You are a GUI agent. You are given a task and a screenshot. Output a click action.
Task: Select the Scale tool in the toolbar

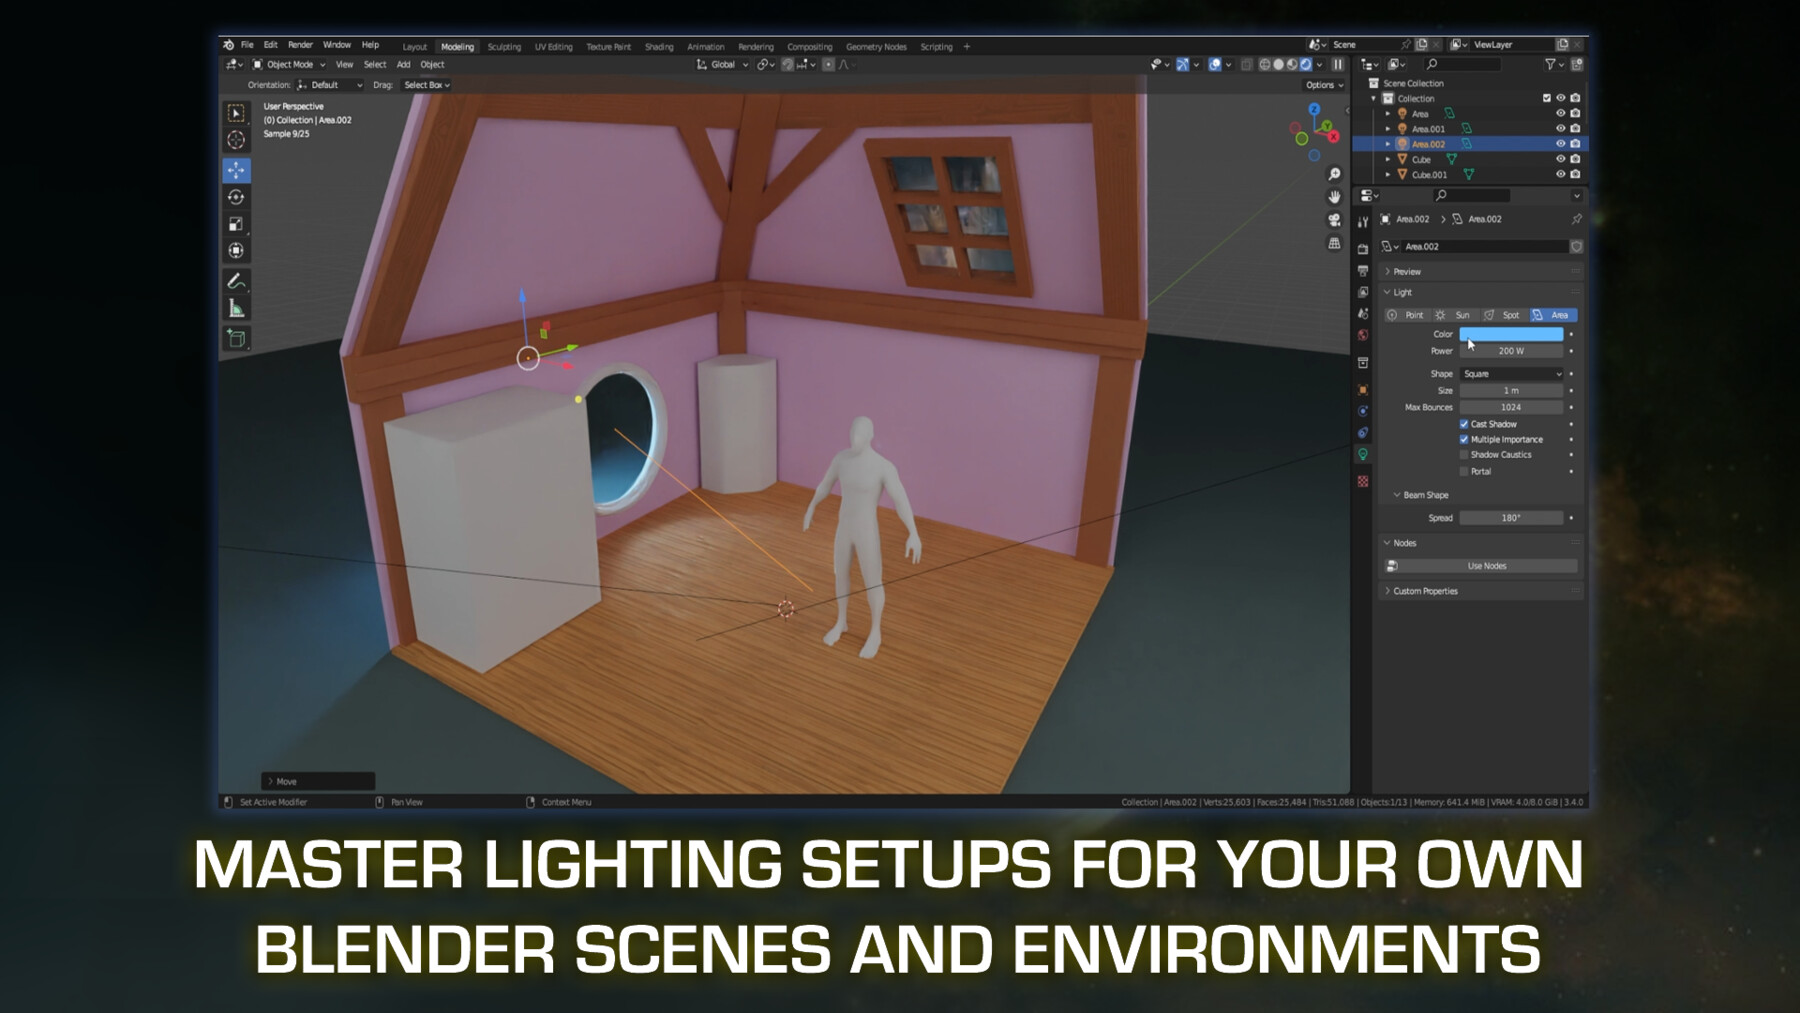point(237,222)
